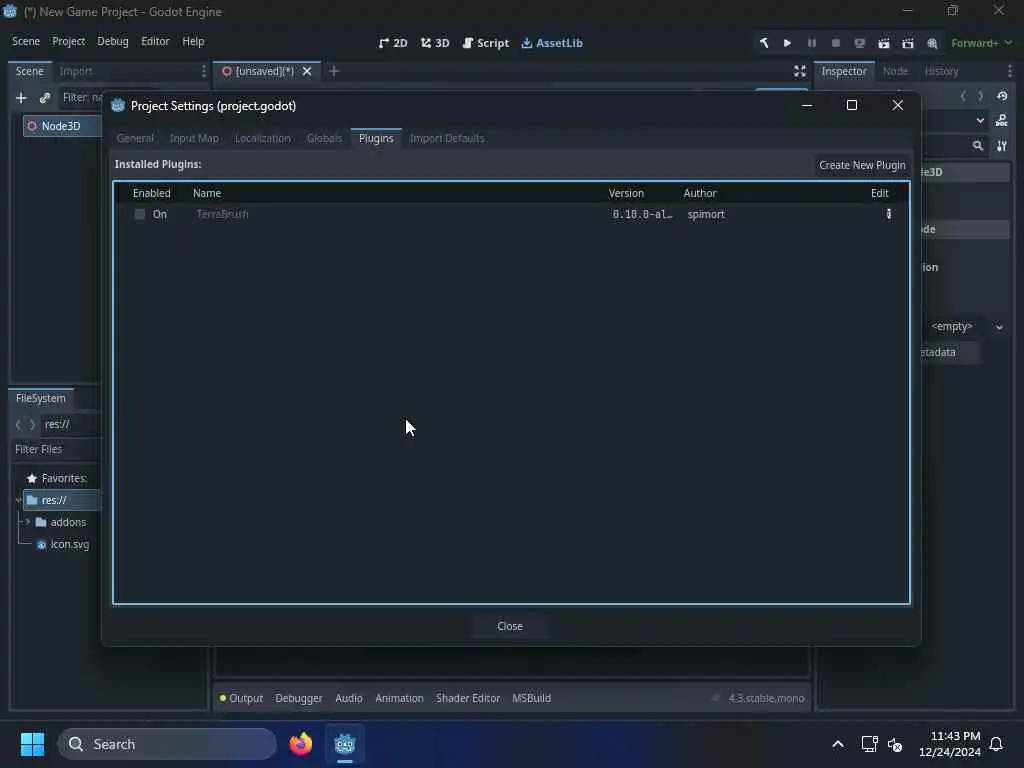This screenshot has height=768, width=1024.
Task: Enable the TerraBrush plugin checkbox
Action: click(x=140, y=214)
